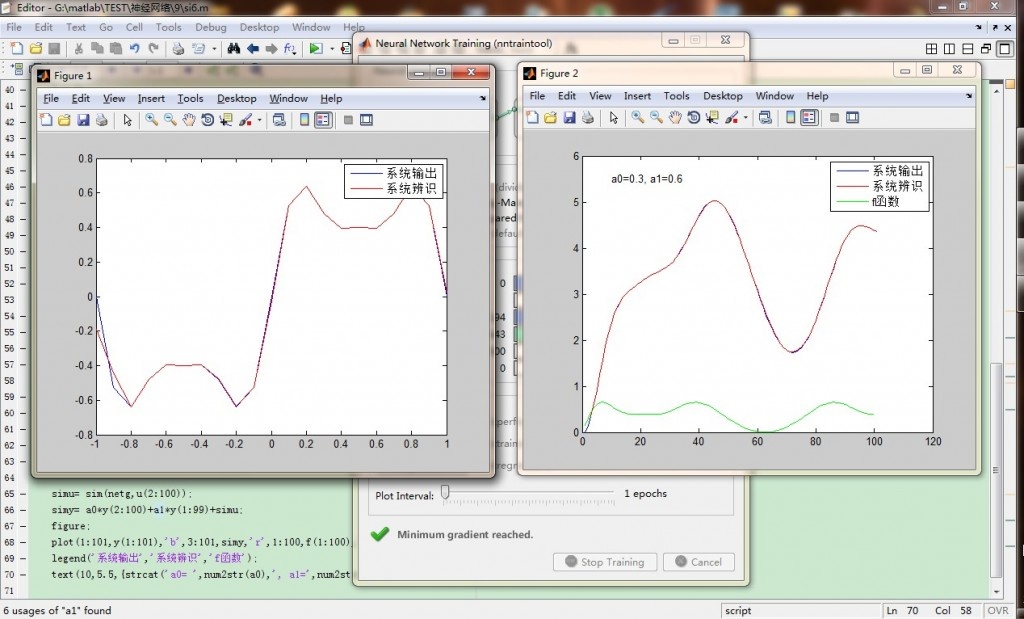Open View menu in Figure 2
The image size is (1024, 619).
pyautogui.click(x=600, y=96)
